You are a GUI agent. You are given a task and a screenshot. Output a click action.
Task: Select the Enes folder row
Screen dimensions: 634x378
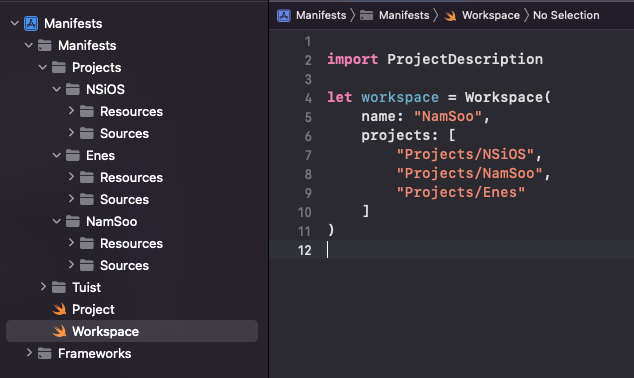[x=132, y=155]
